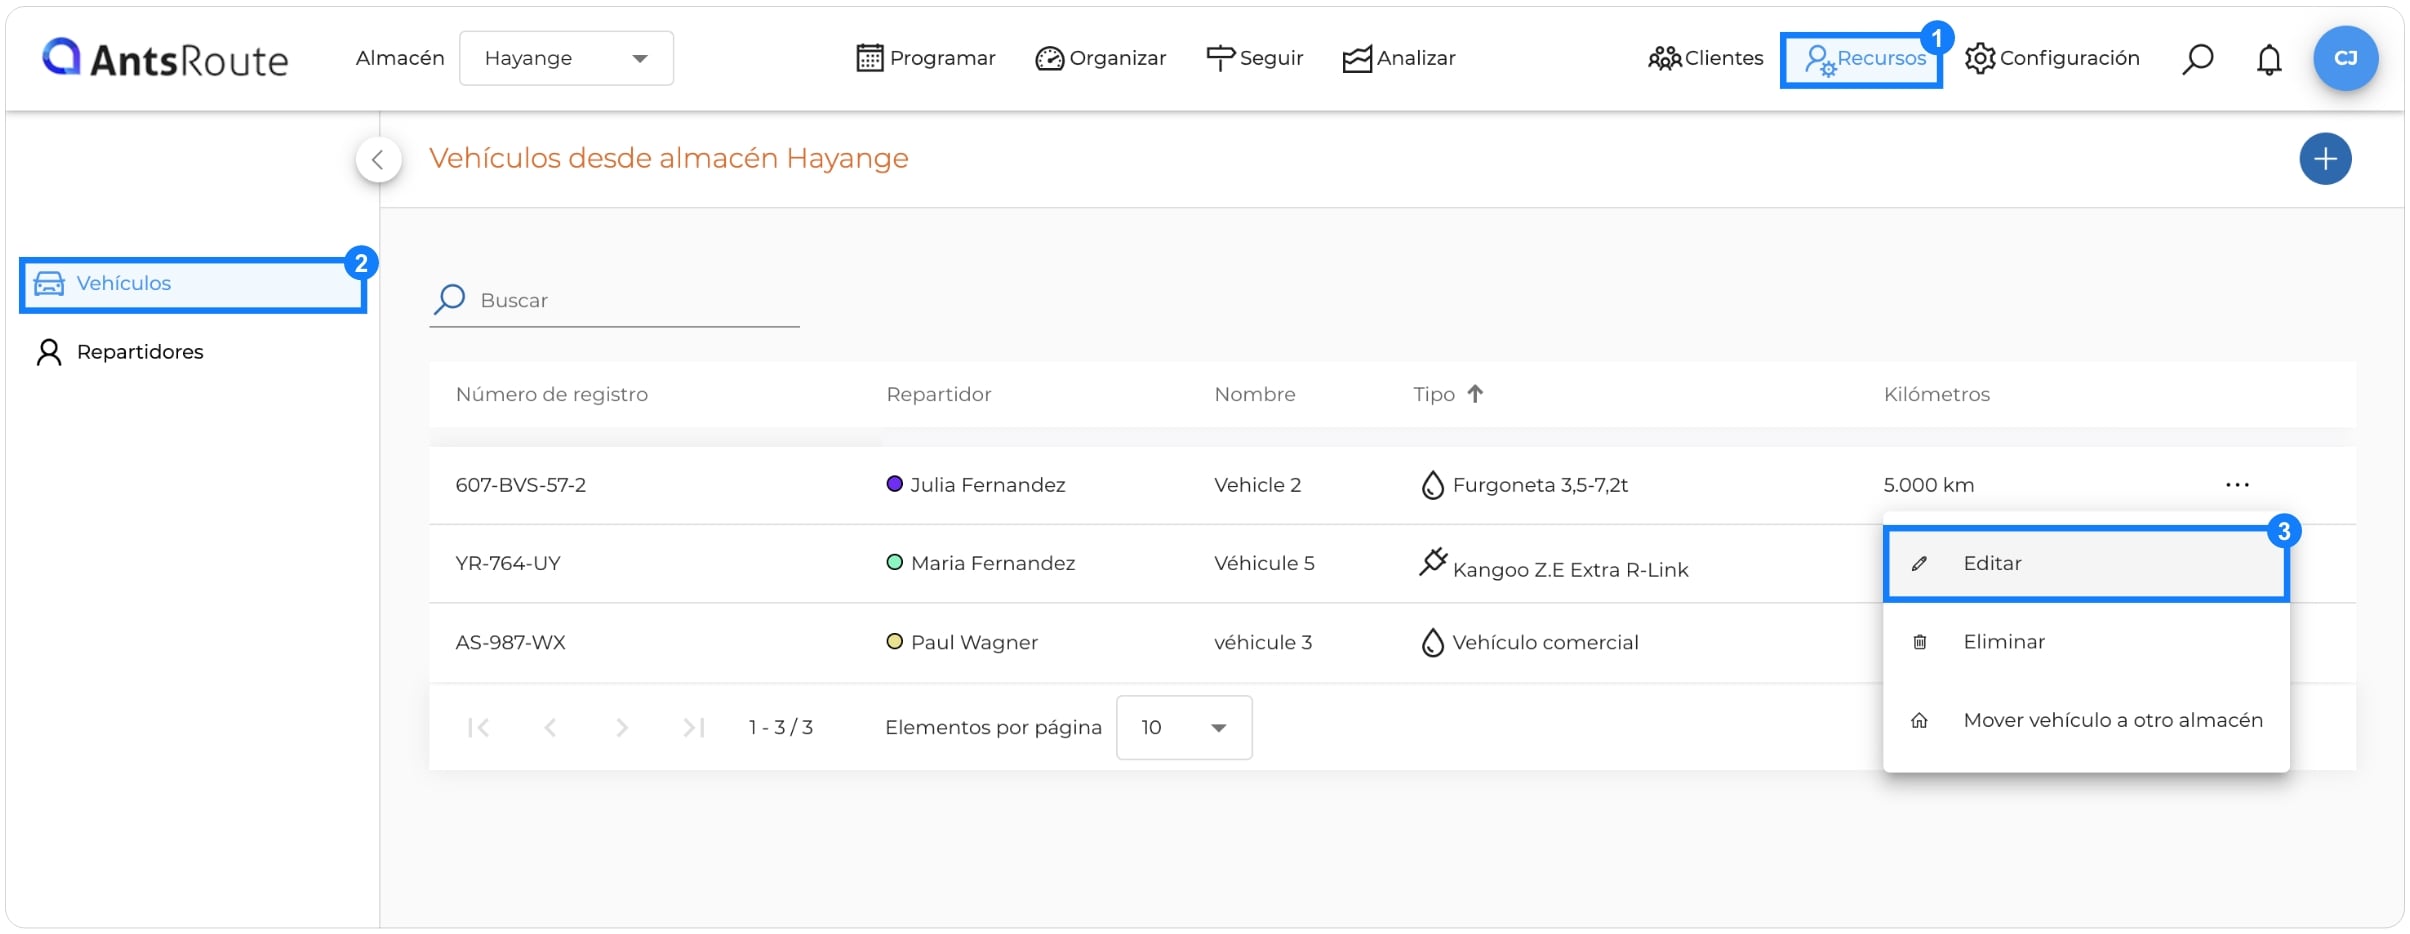Select Repartidores in the sidebar
The width and height of the screenshot is (2410, 934).
coord(120,352)
